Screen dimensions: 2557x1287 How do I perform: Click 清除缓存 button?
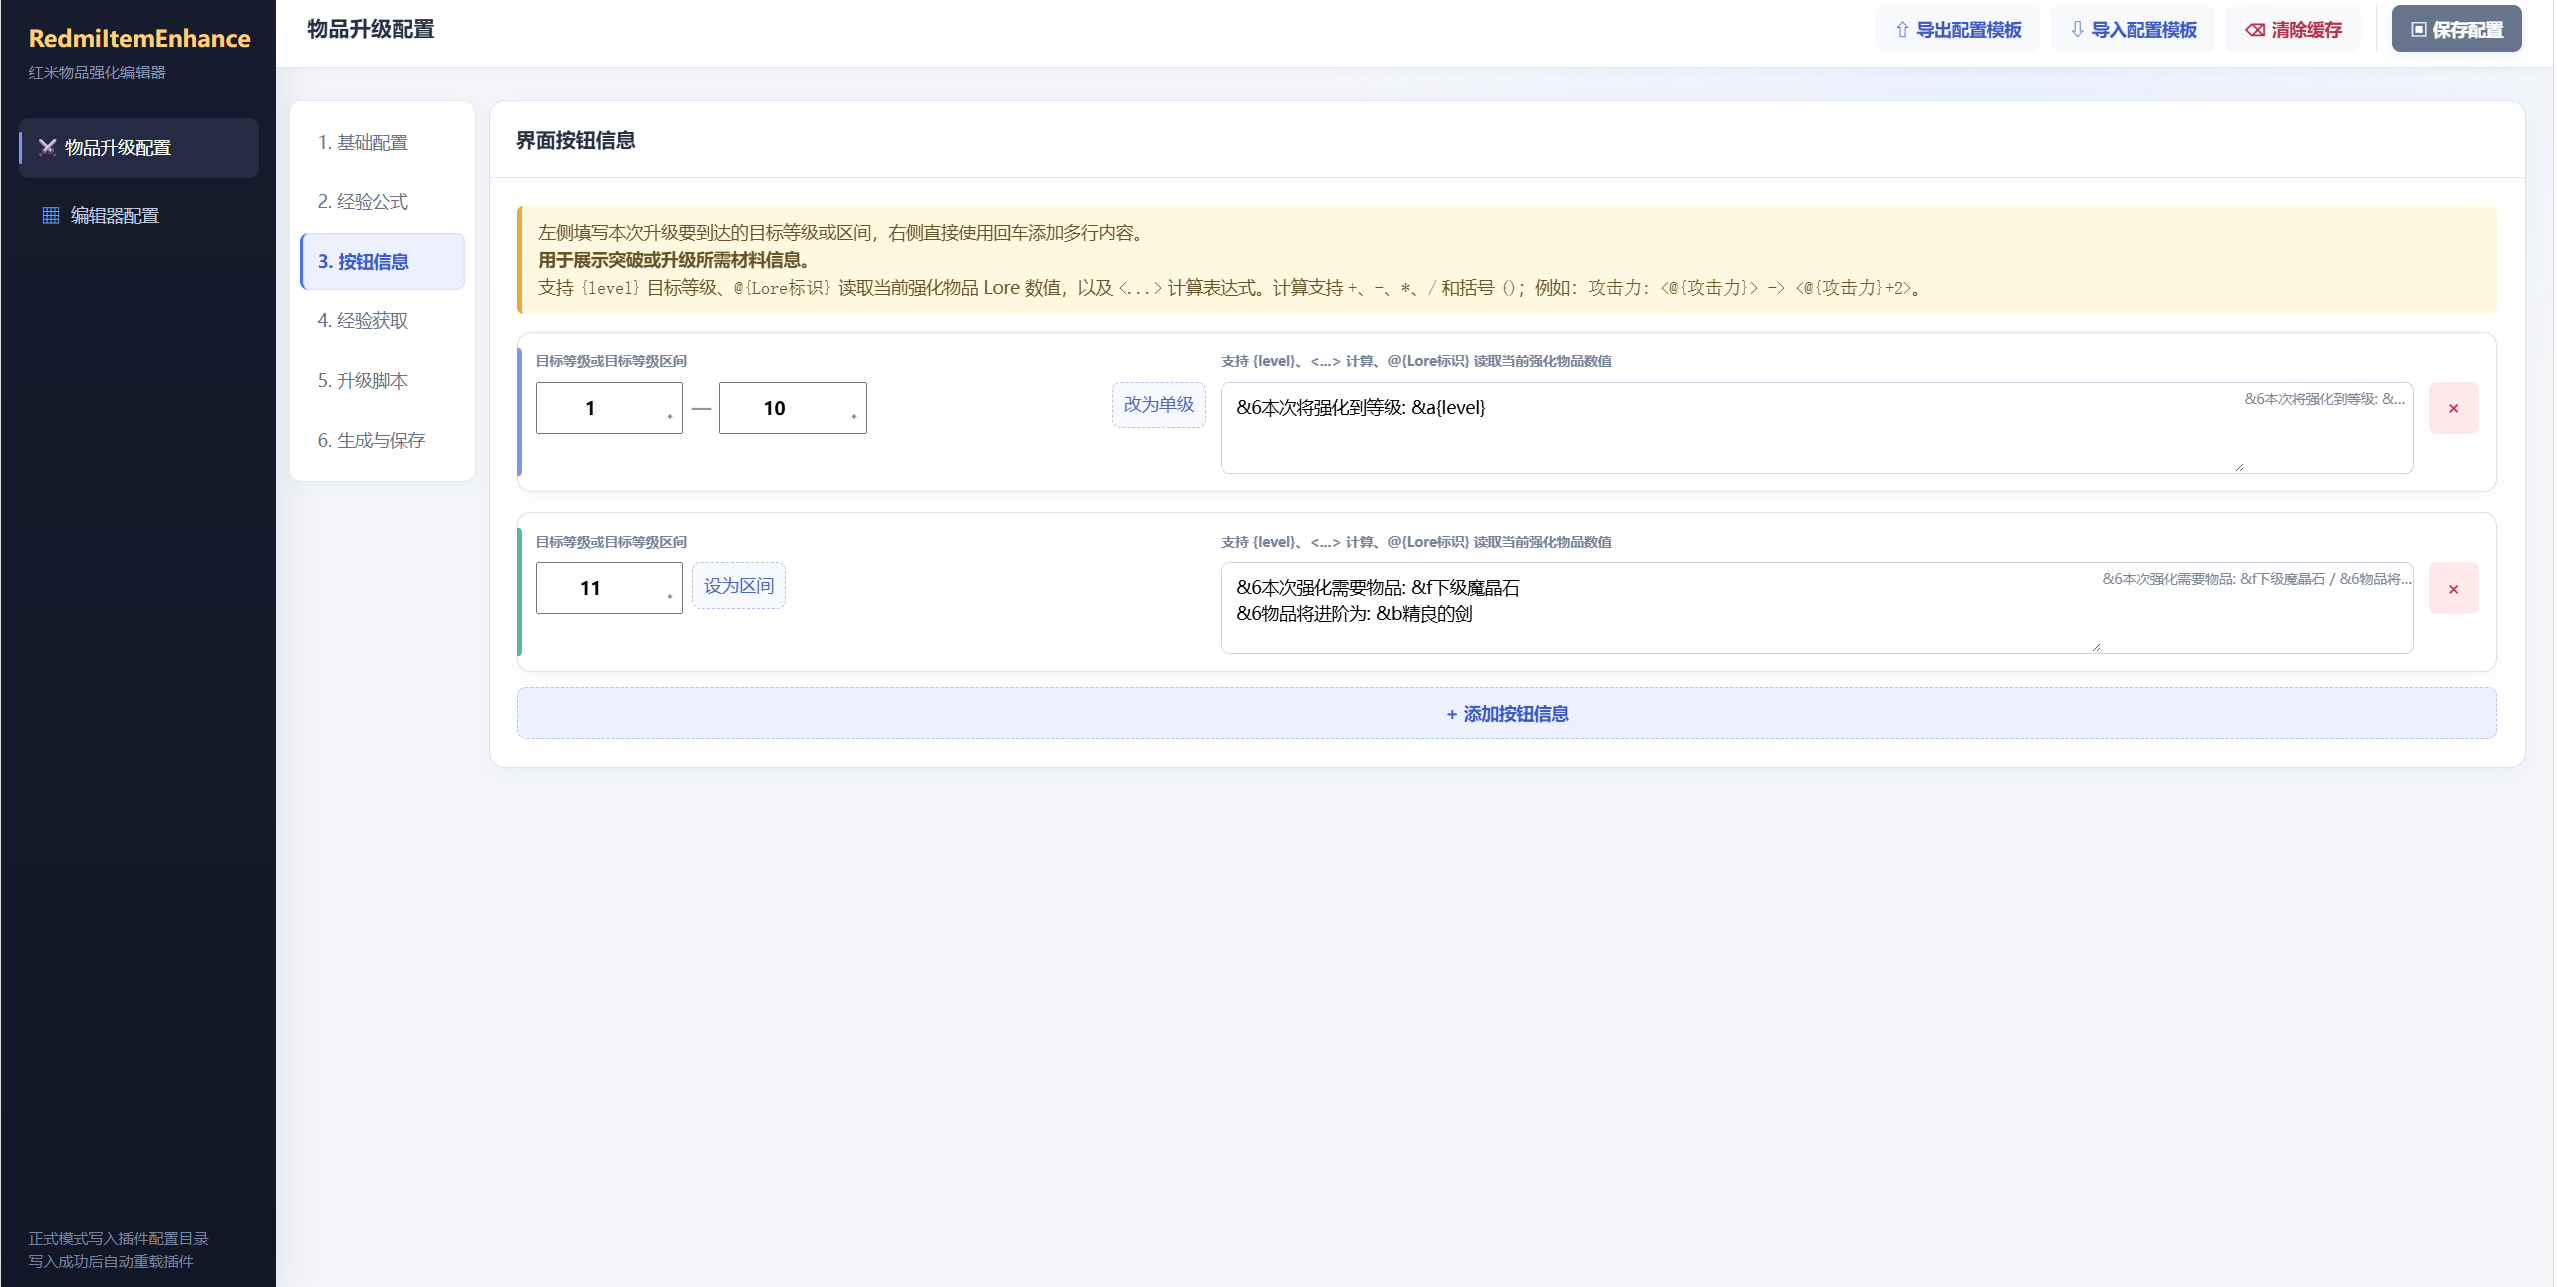click(x=2293, y=30)
